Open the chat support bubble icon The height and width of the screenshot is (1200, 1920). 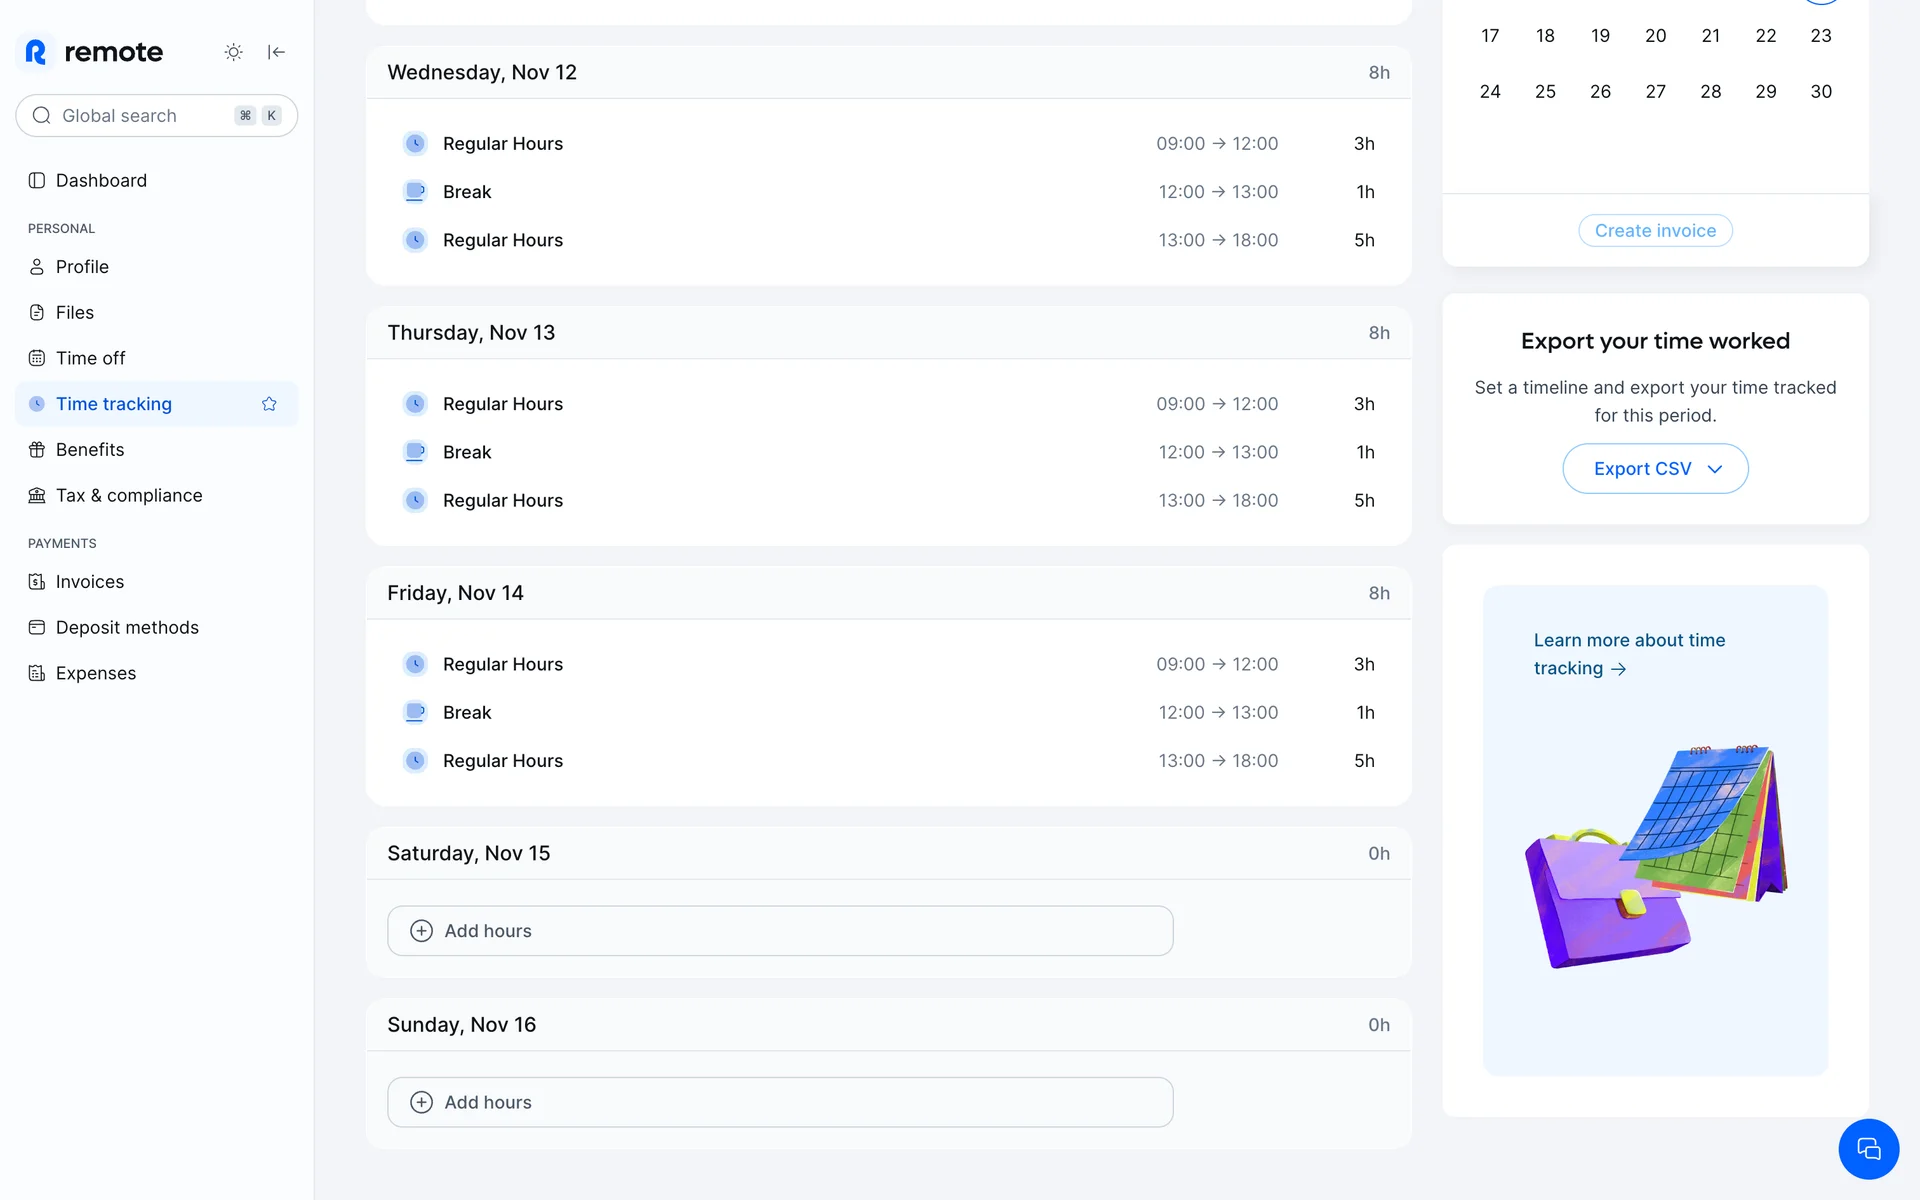[x=1868, y=1149]
